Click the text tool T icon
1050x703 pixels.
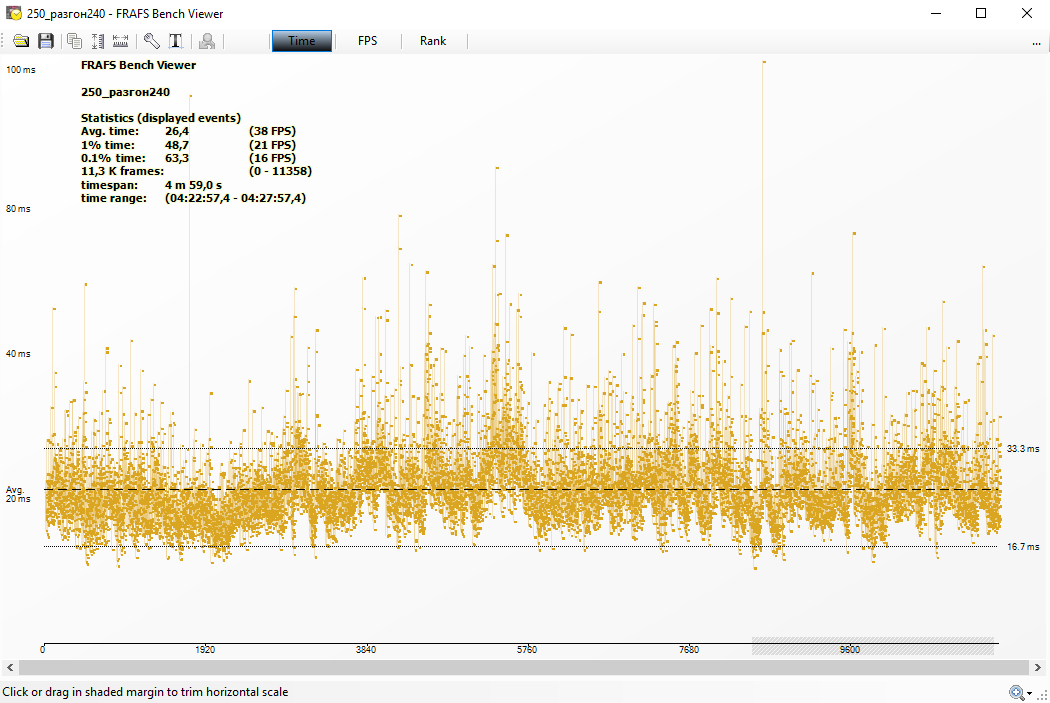175,41
